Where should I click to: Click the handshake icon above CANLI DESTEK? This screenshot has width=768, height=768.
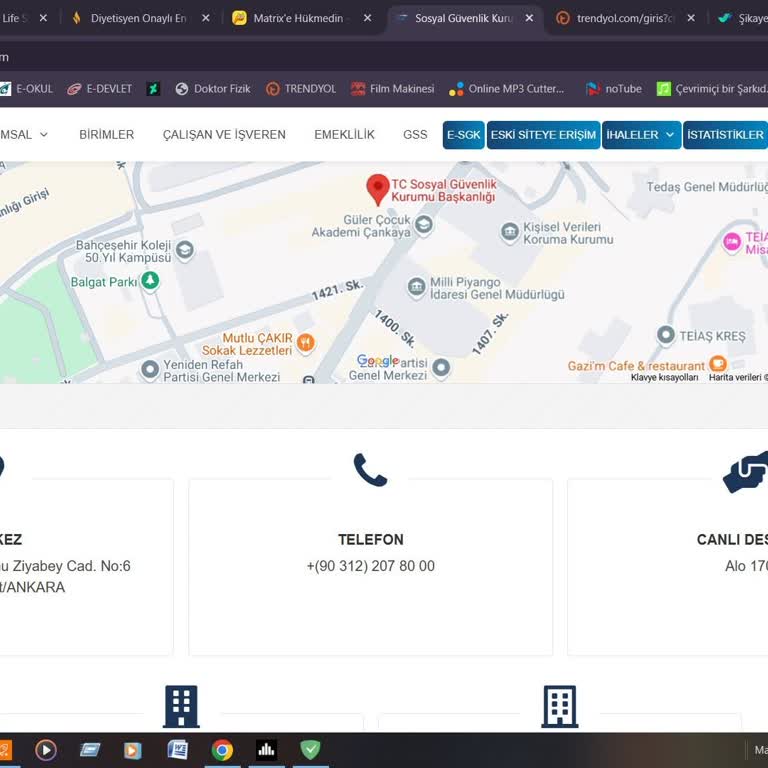pos(746,472)
